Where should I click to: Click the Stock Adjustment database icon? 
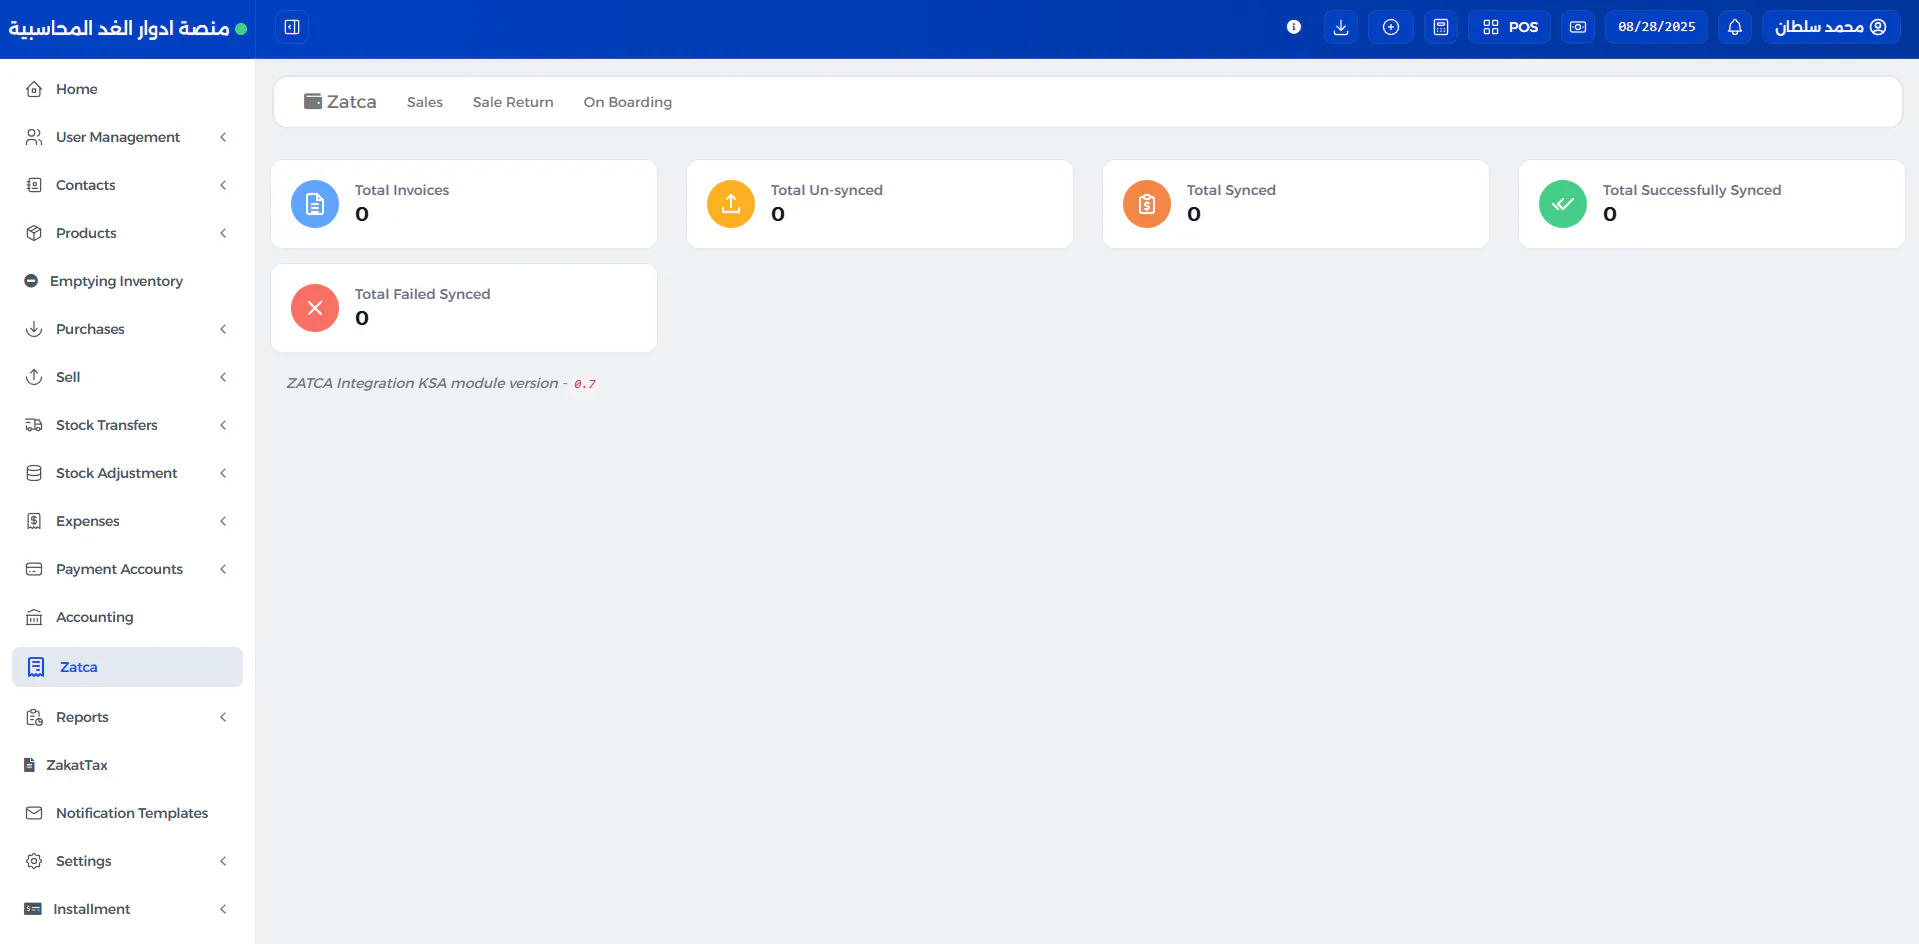(x=34, y=473)
